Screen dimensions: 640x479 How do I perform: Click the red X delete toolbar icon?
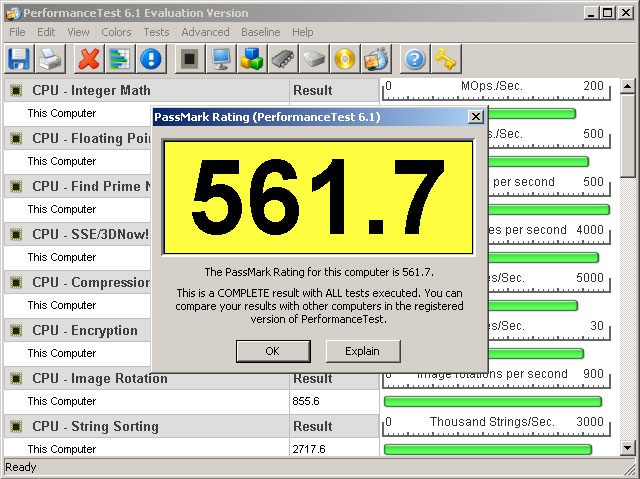(89, 59)
